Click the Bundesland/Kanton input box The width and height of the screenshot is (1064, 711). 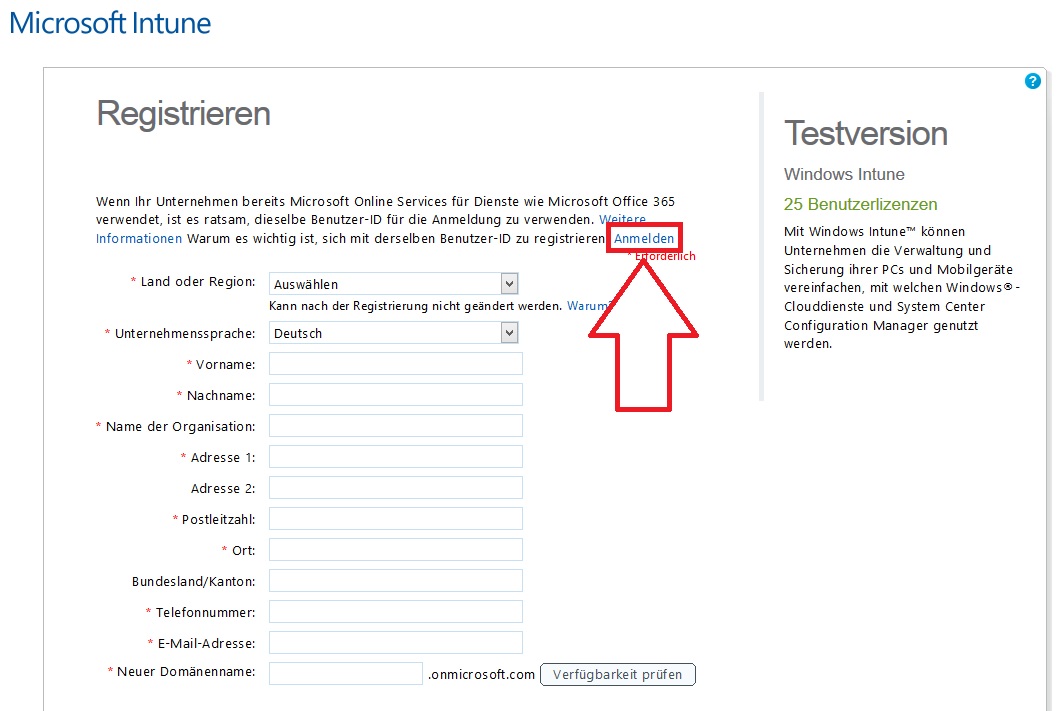point(396,581)
